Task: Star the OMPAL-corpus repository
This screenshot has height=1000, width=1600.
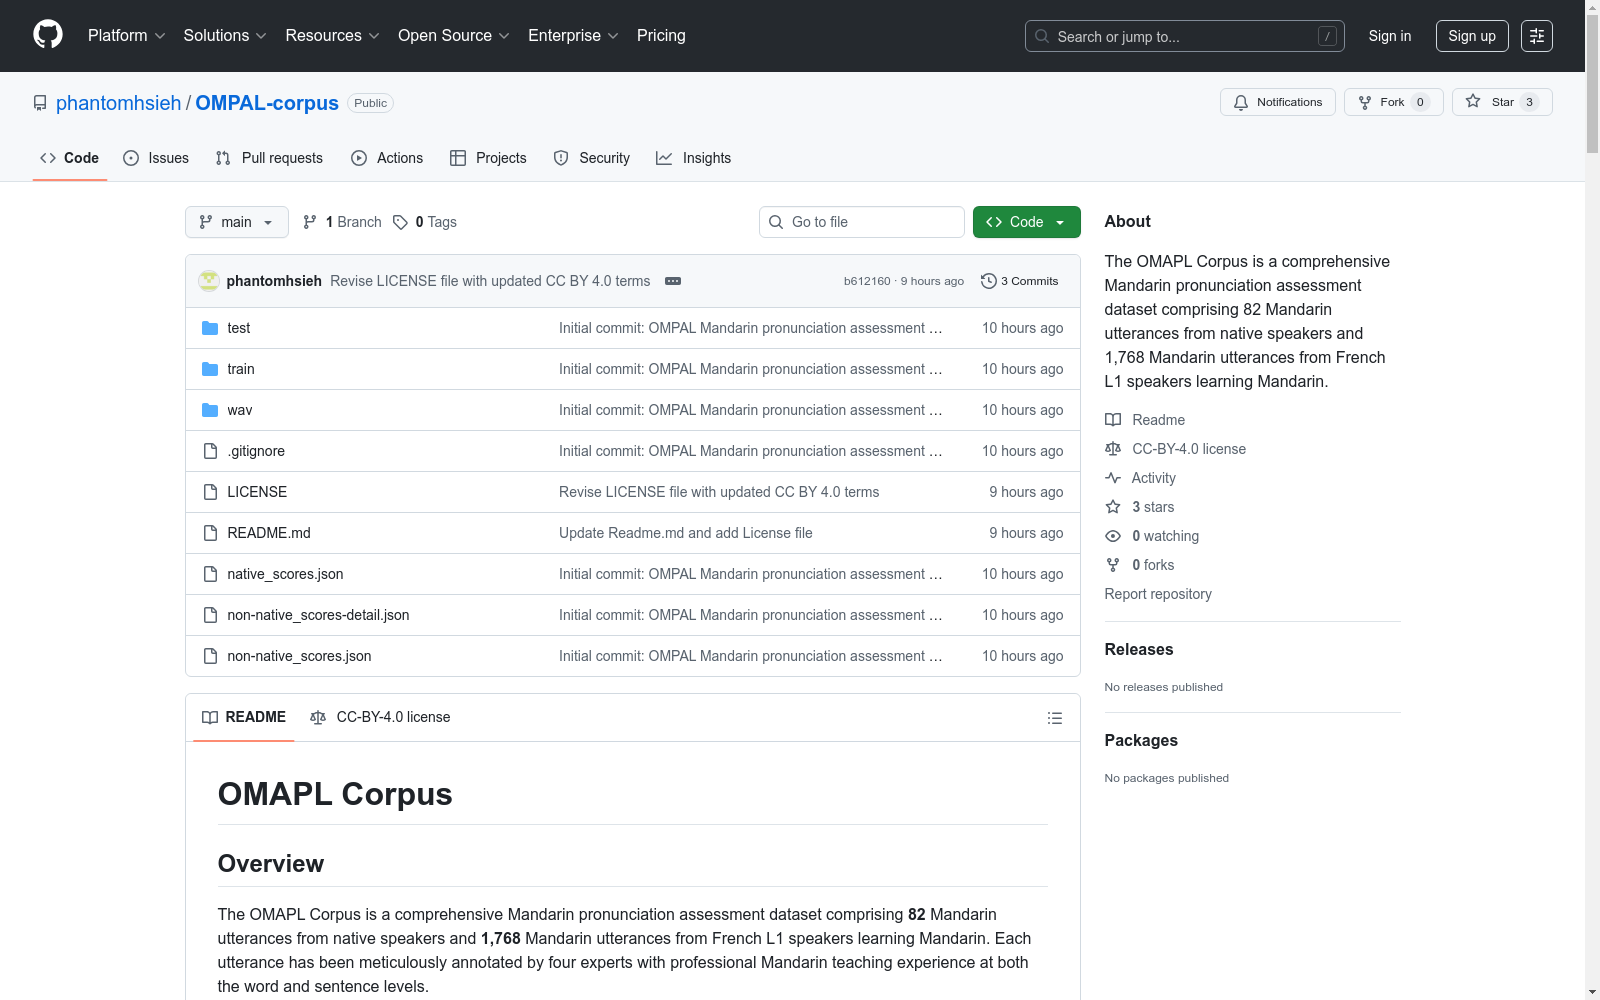Action: coord(1502,102)
